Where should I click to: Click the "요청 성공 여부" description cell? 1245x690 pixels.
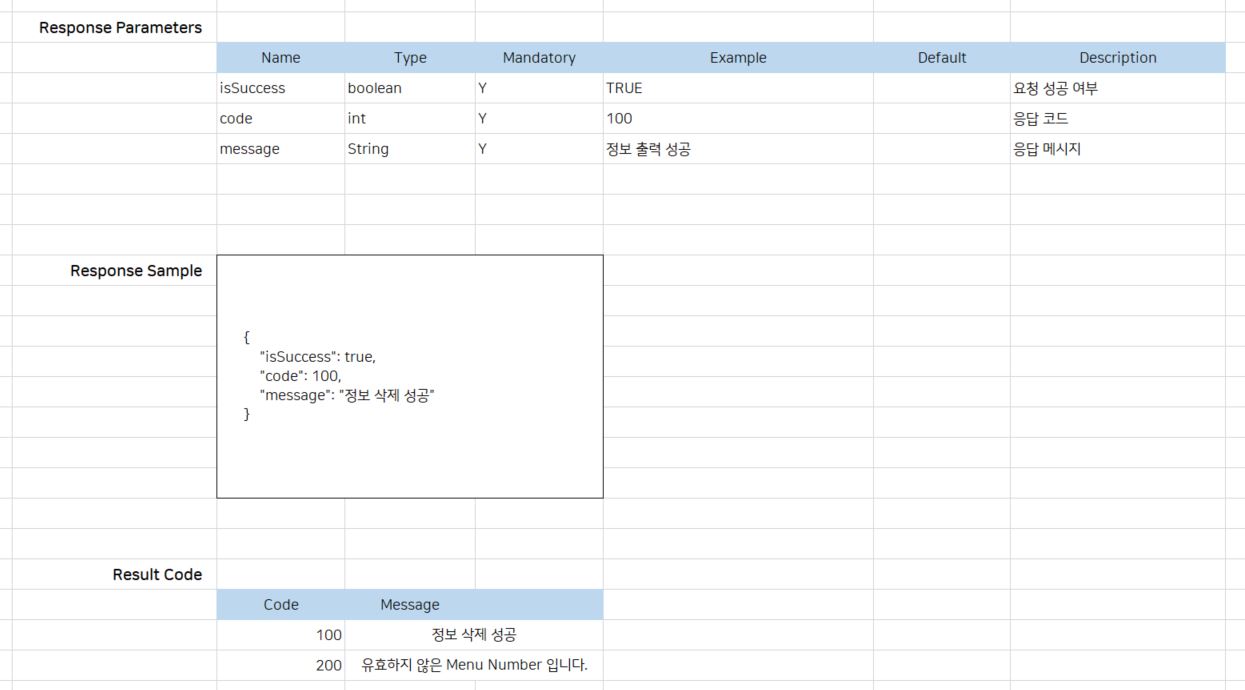pos(1055,88)
